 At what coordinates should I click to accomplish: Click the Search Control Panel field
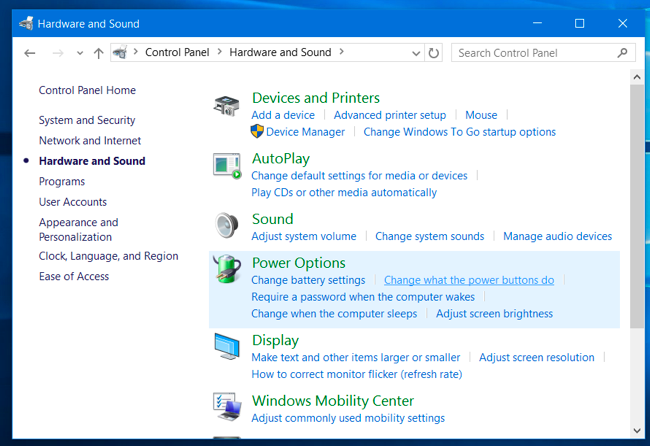click(530, 53)
